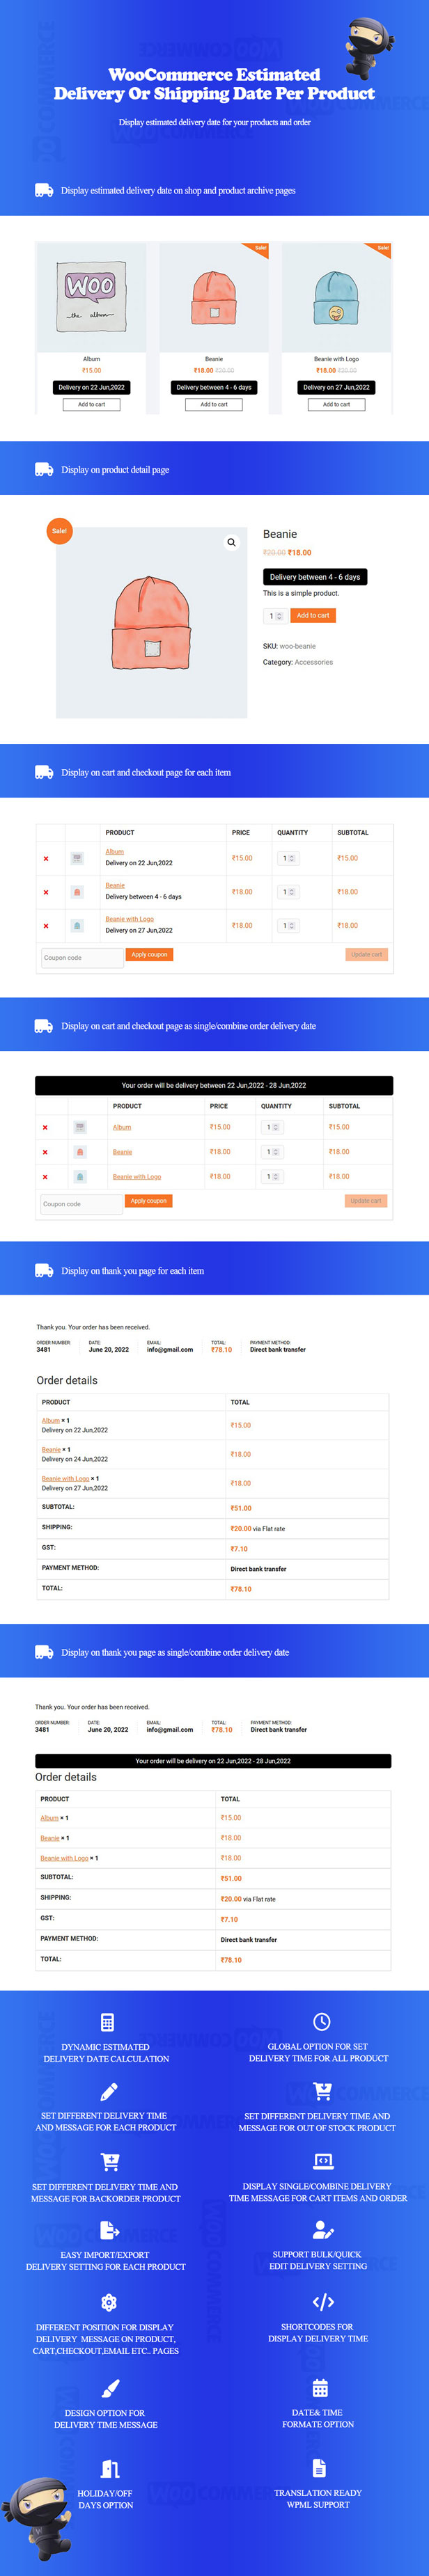Click the Sale! badge on the Beanie detail image
Image resolution: width=429 pixels, height=2576 pixels.
point(59,531)
